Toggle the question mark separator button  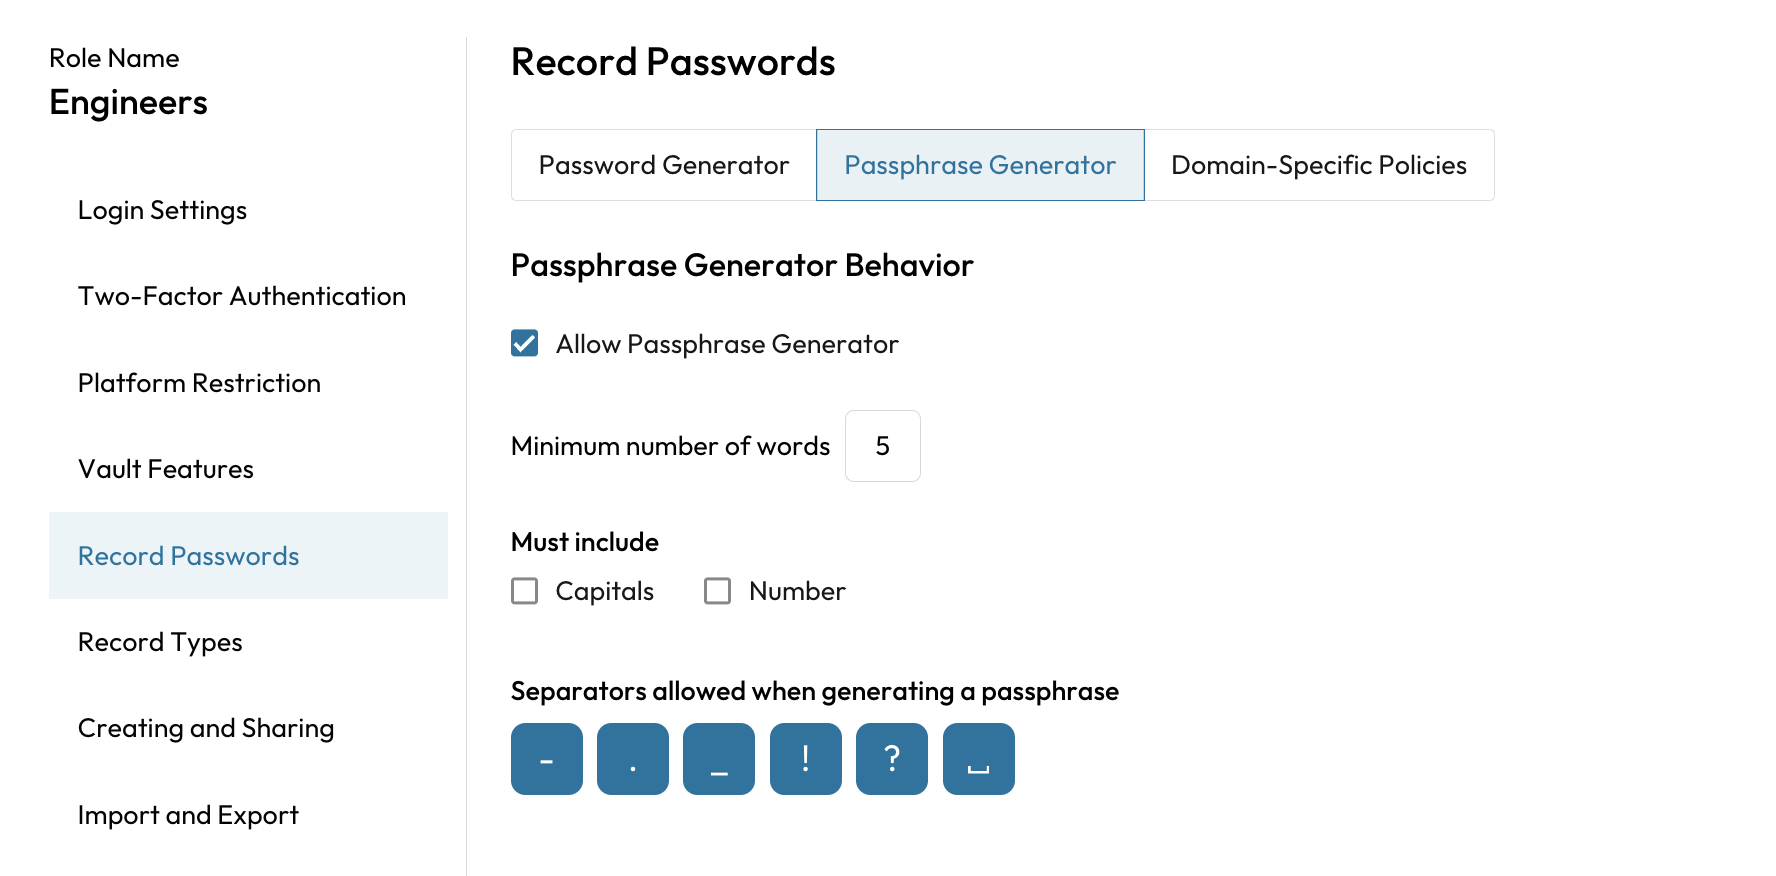892,759
